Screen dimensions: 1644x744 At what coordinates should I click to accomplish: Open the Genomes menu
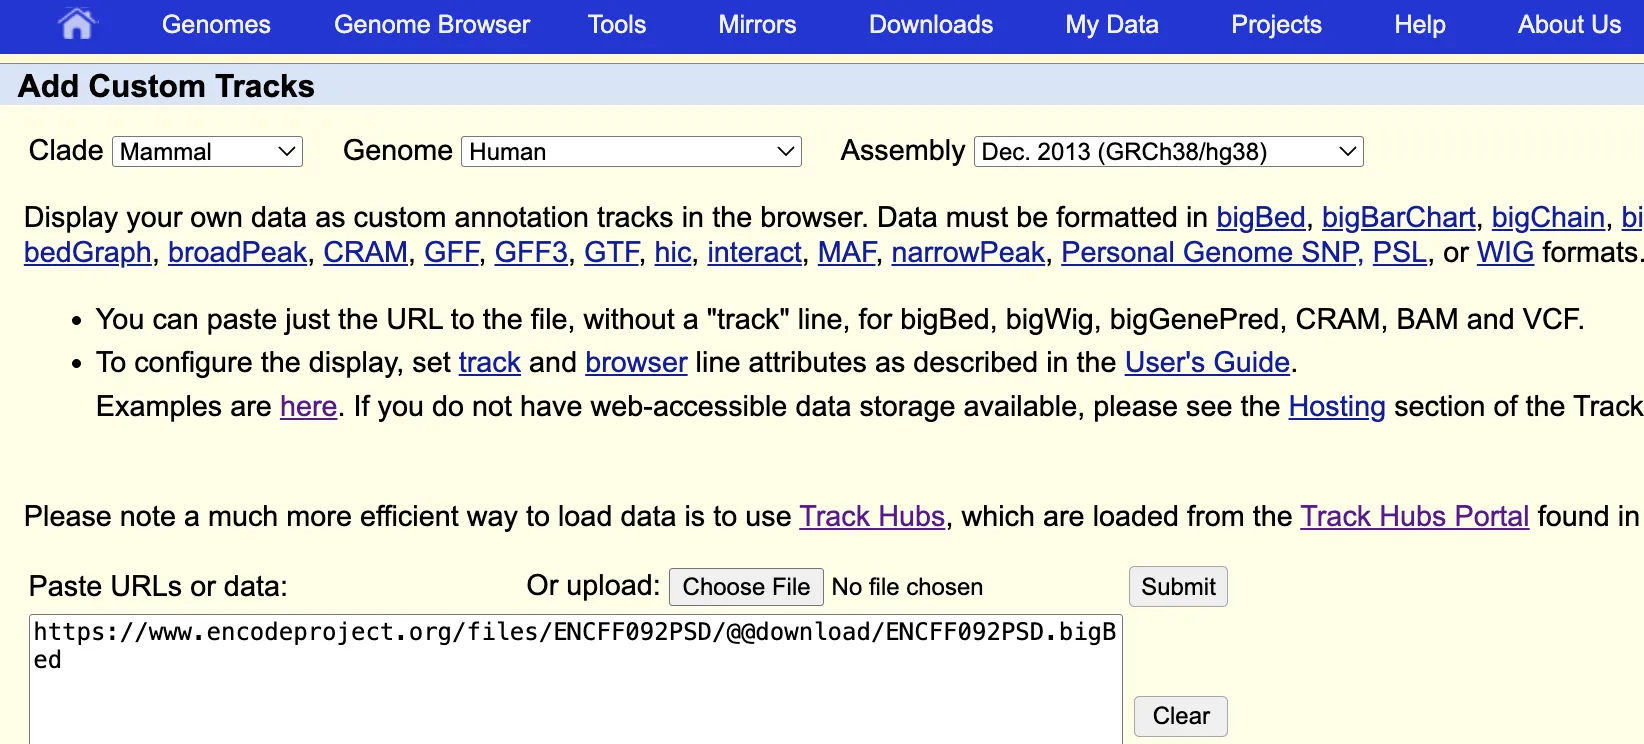tap(216, 25)
